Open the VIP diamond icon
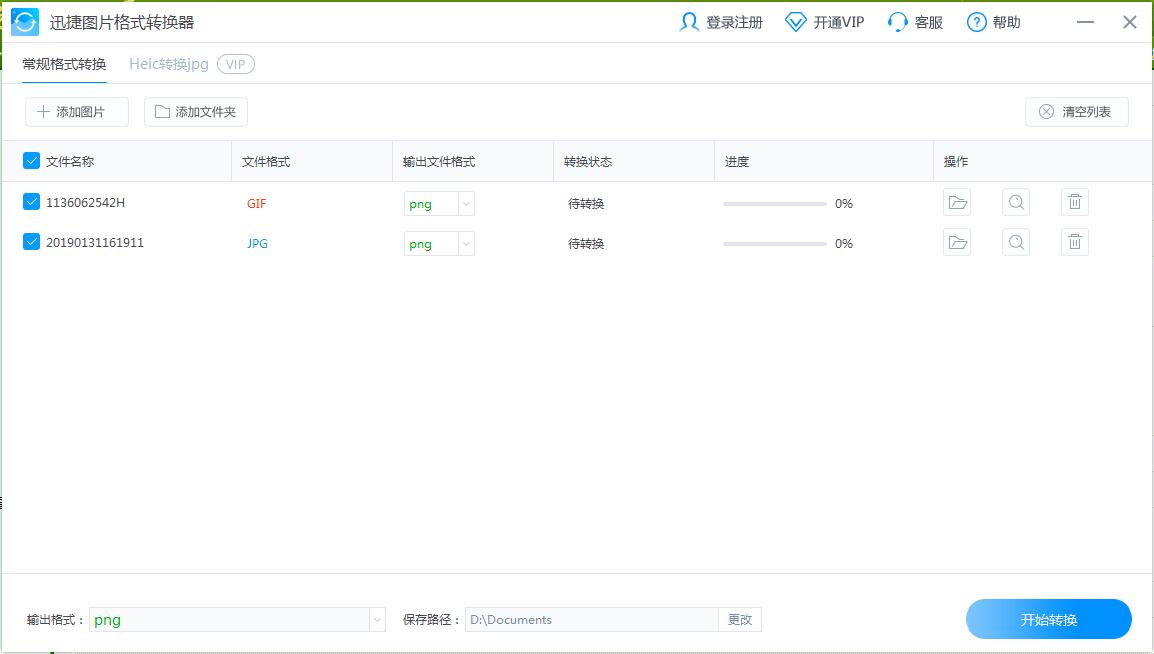 796,22
